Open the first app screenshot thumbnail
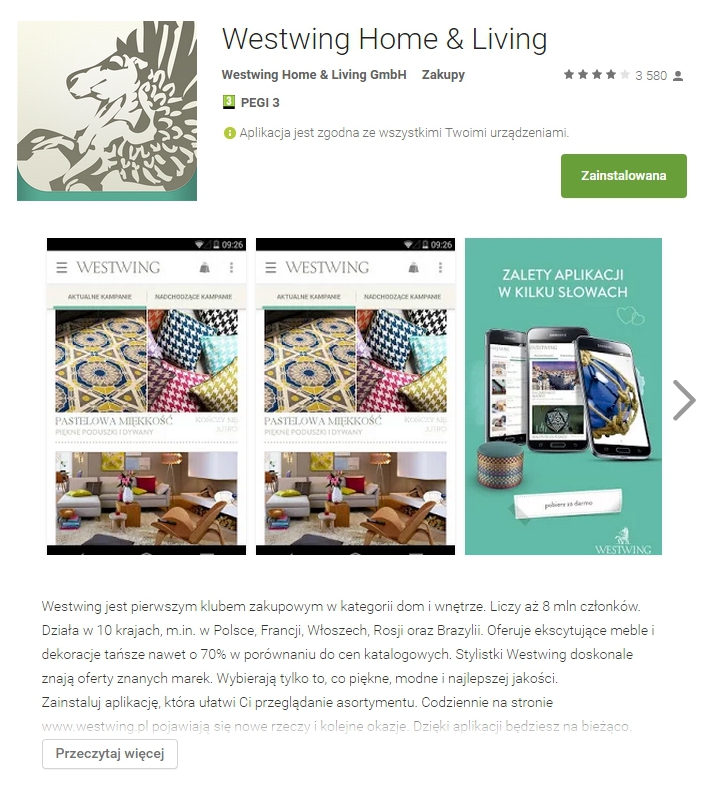The width and height of the screenshot is (702, 796). point(146,396)
